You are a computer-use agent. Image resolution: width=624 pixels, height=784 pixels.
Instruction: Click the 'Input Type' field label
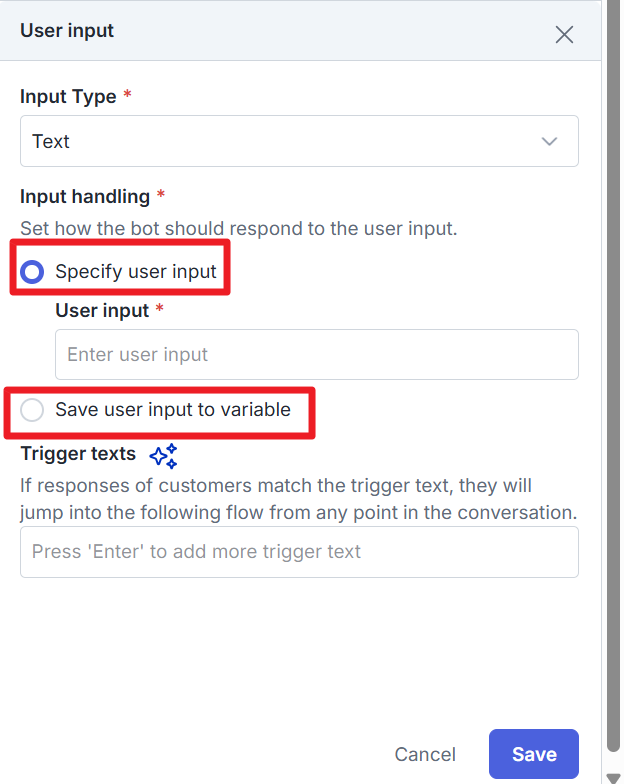[x=68, y=97]
